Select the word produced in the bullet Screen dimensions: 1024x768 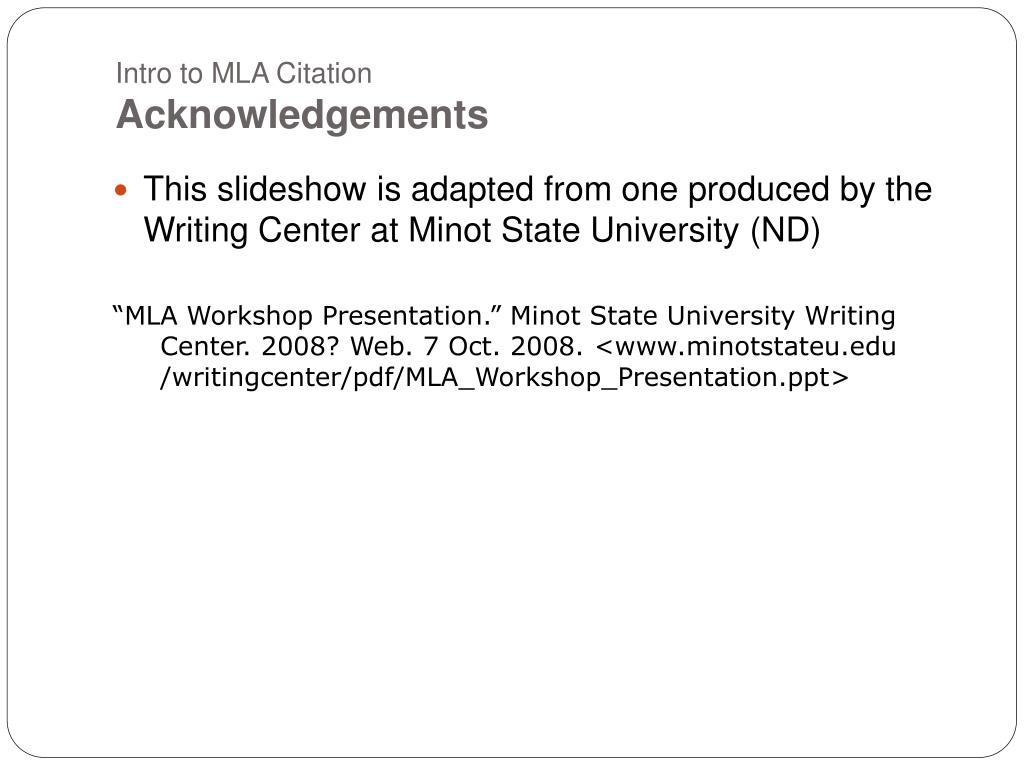(758, 191)
